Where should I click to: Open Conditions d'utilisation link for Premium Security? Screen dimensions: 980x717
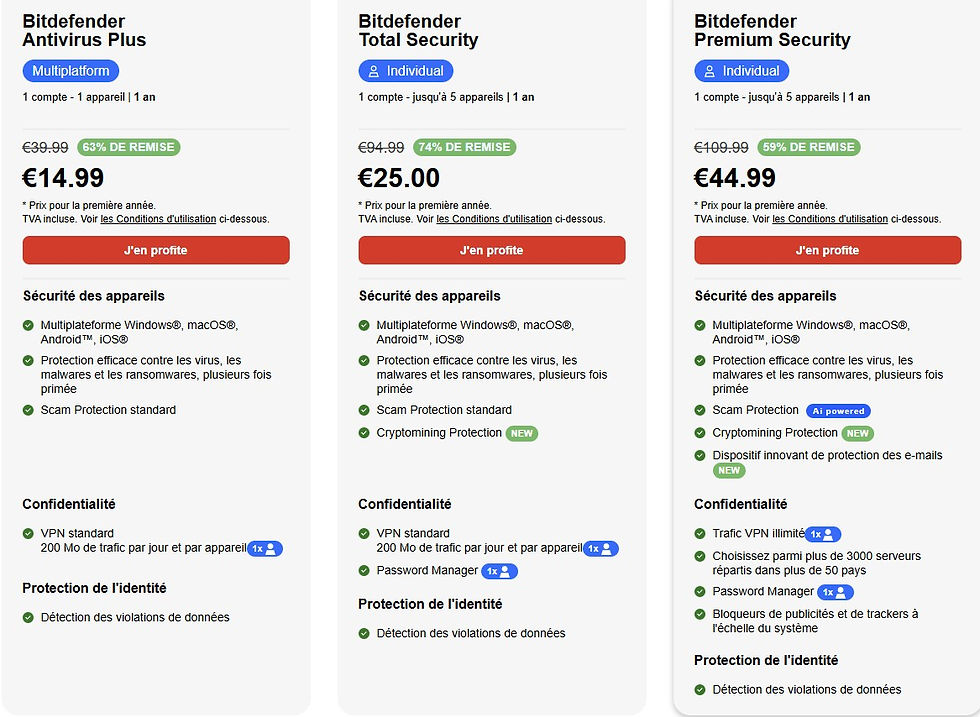pos(830,219)
